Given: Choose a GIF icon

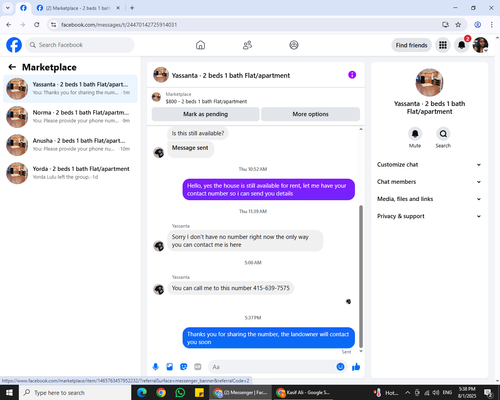Looking at the screenshot, I should click(198, 367).
